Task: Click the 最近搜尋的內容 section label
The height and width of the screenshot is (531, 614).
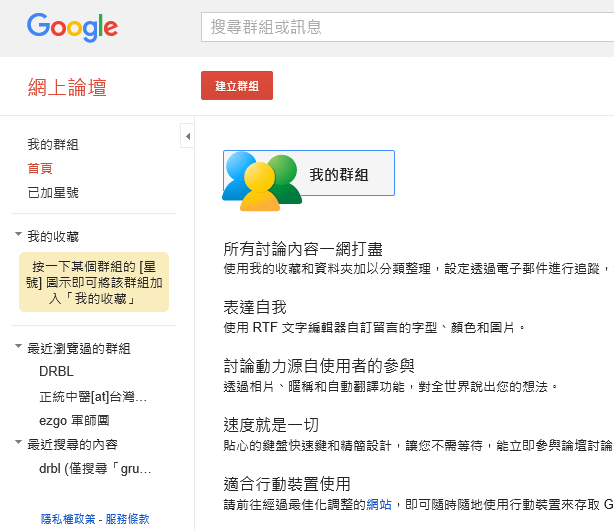Action: tap(72, 444)
